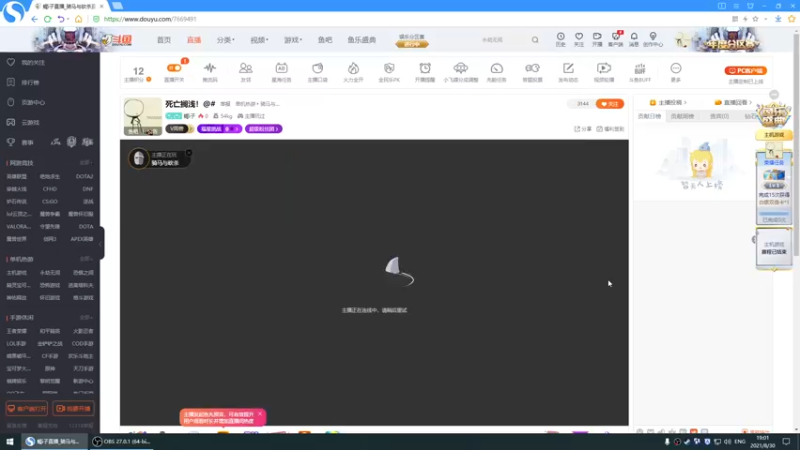Image resolution: width=800 pixels, height=450 pixels.
Task: Switch to the 贡献日榜 tab
Action: (x=649, y=116)
